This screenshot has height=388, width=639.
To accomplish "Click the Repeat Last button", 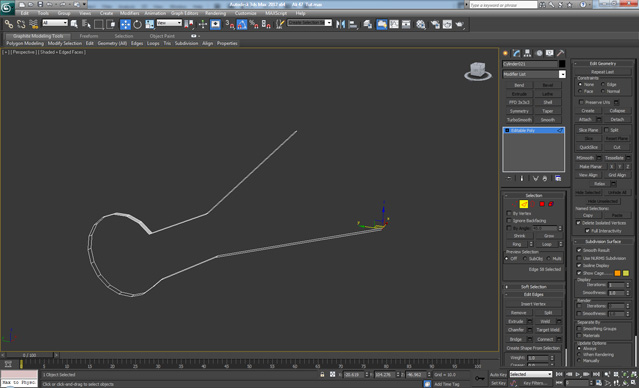I will pyautogui.click(x=602, y=72).
